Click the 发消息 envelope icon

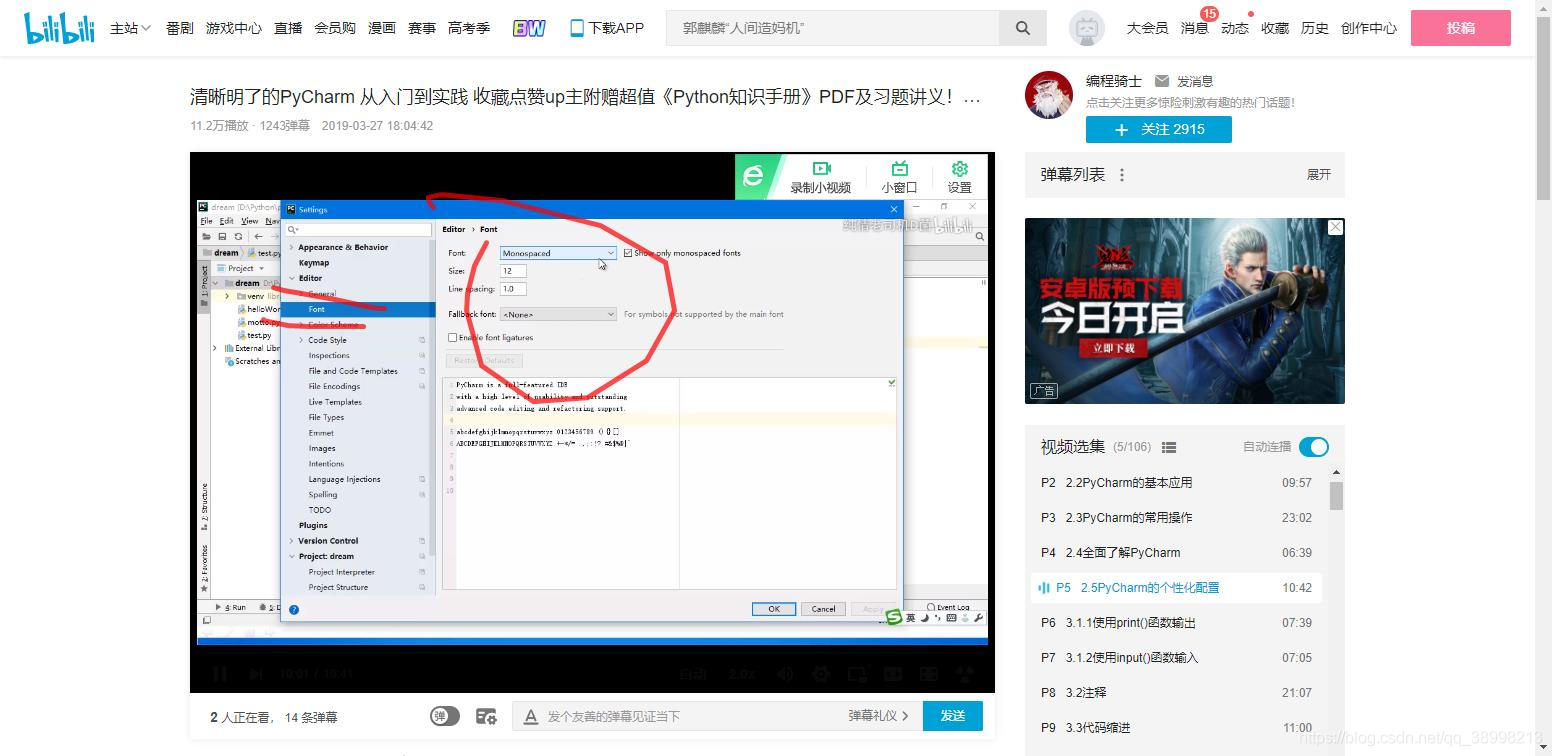(x=1162, y=81)
